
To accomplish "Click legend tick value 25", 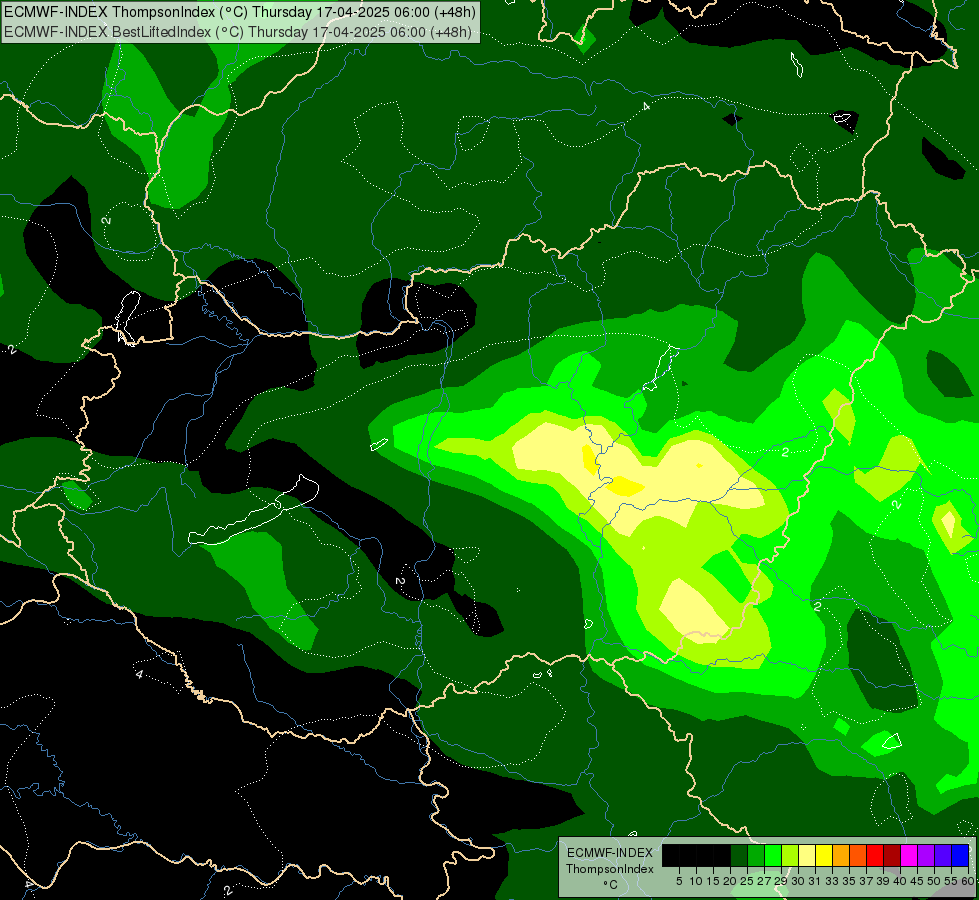I will pos(747,881).
